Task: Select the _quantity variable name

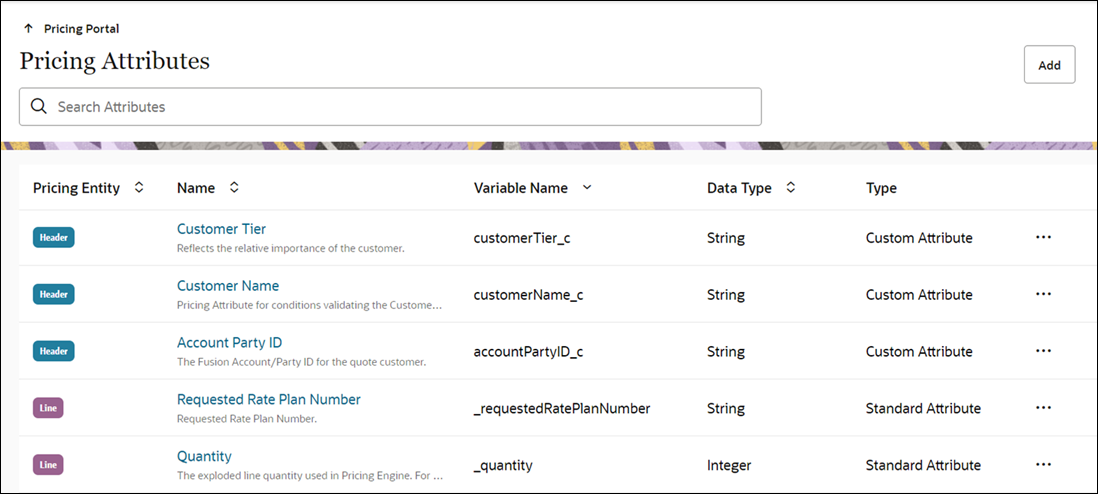Action: (x=503, y=465)
